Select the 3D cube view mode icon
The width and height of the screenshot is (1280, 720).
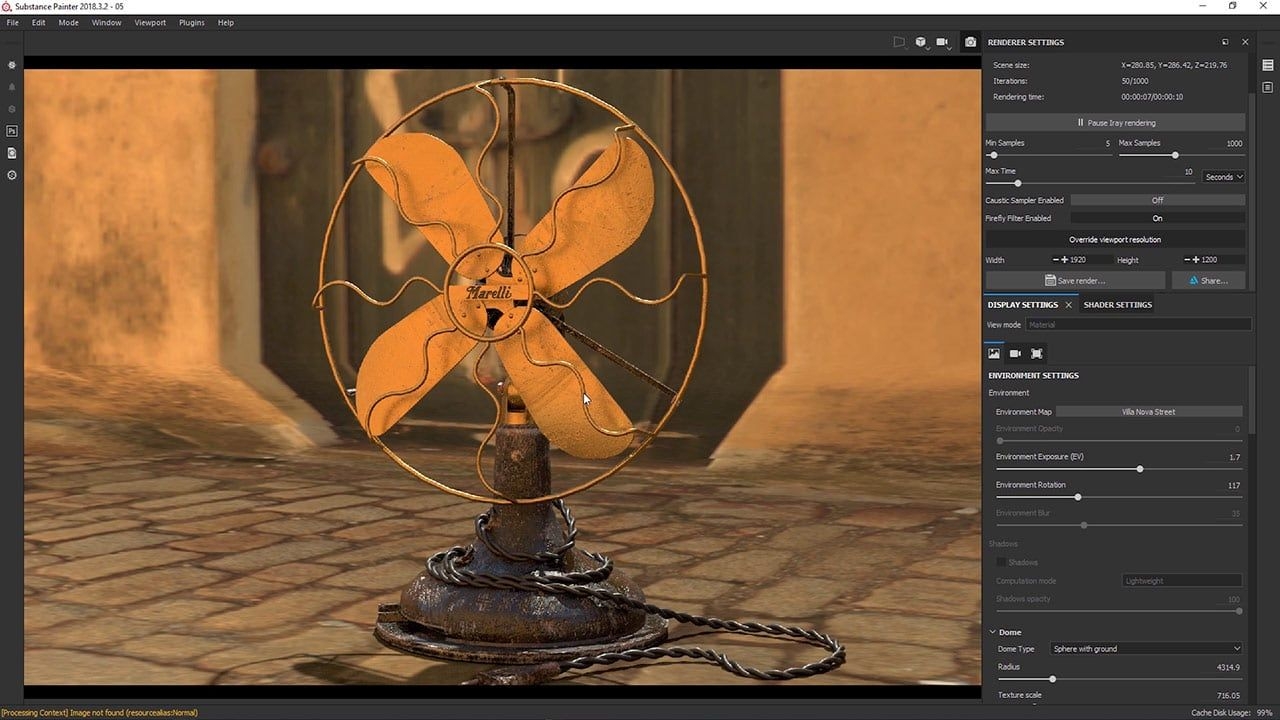921,42
